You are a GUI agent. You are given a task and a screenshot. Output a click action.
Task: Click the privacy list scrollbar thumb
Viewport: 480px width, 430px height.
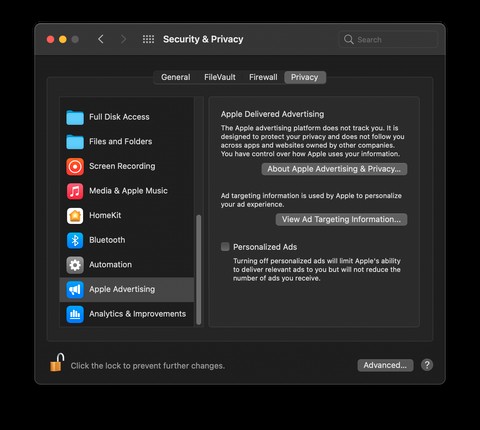click(199, 269)
